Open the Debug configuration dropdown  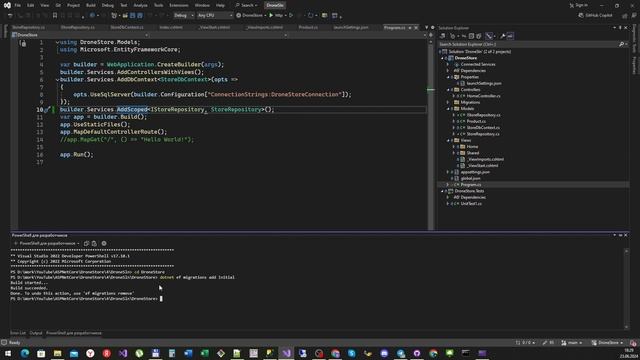(183, 16)
